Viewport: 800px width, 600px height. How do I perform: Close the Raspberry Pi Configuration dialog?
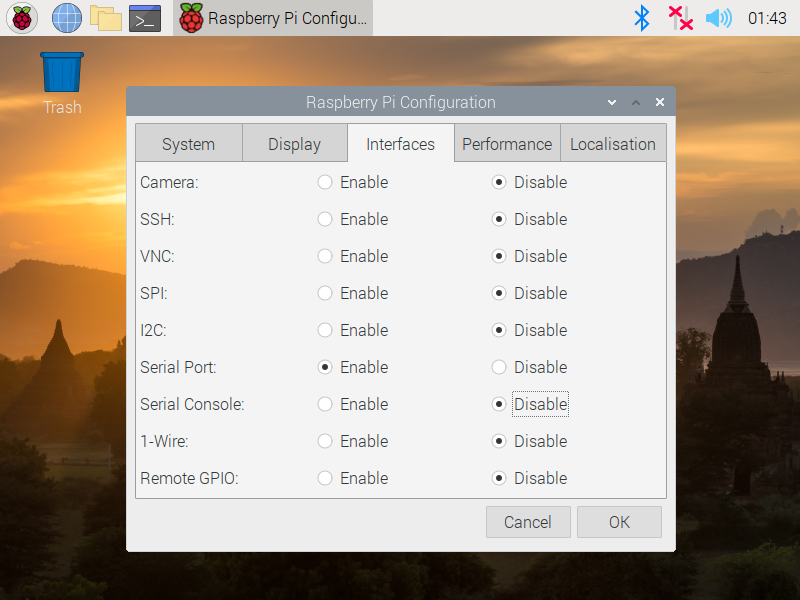(660, 103)
